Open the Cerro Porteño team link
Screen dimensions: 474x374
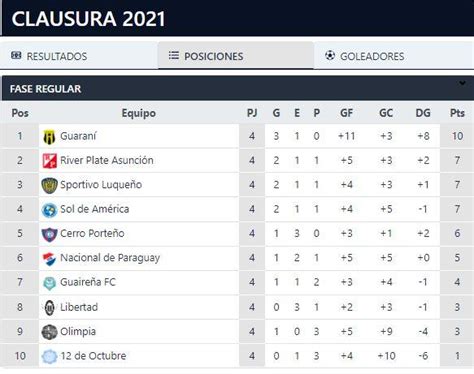[x=92, y=233]
